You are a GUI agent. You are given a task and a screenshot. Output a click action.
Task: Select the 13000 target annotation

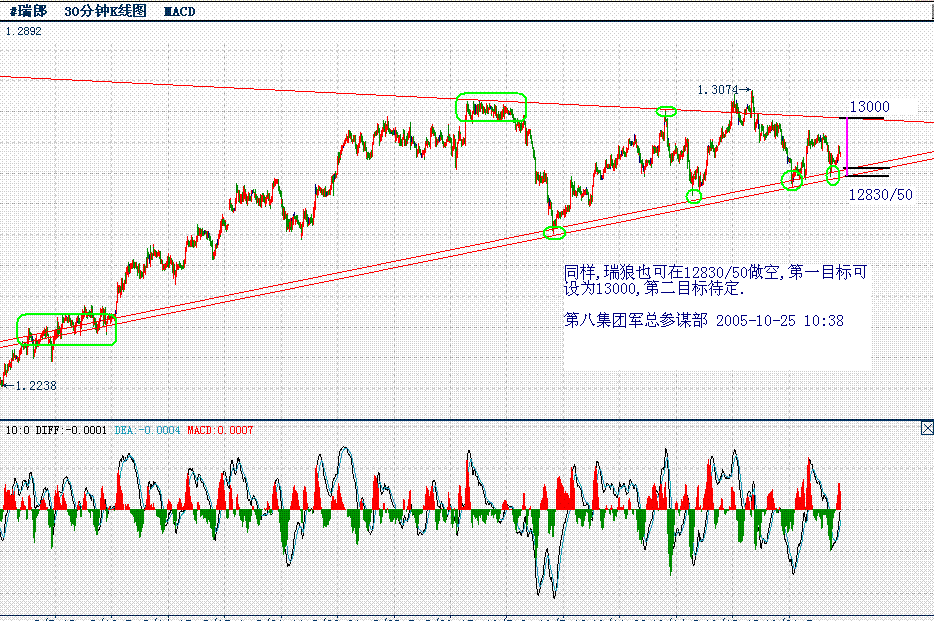click(869, 107)
